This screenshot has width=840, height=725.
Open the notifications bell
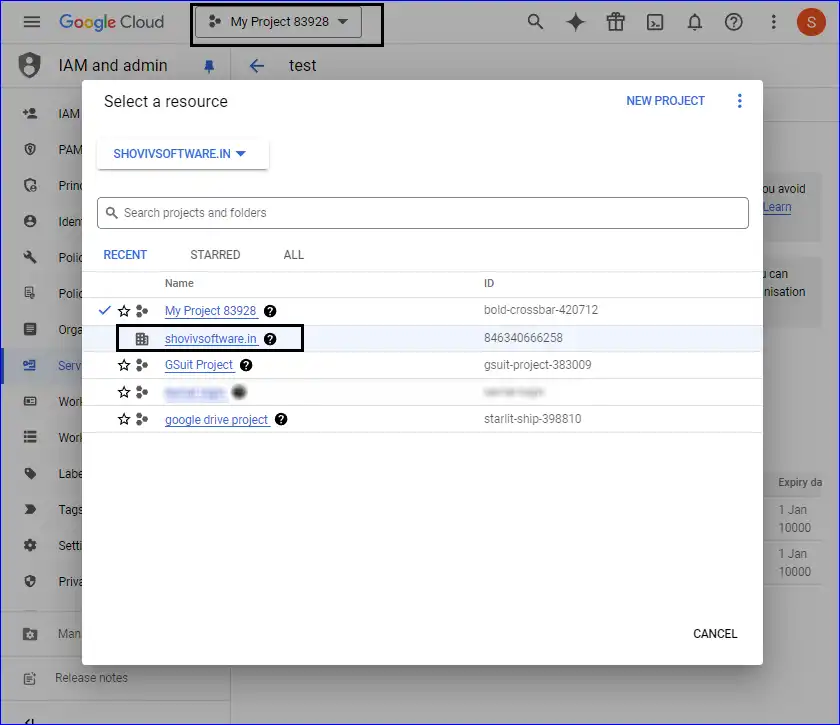(695, 22)
